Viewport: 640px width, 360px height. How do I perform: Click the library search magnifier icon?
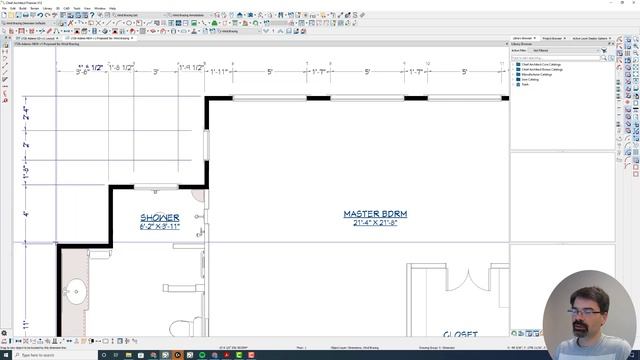pyautogui.click(x=604, y=58)
